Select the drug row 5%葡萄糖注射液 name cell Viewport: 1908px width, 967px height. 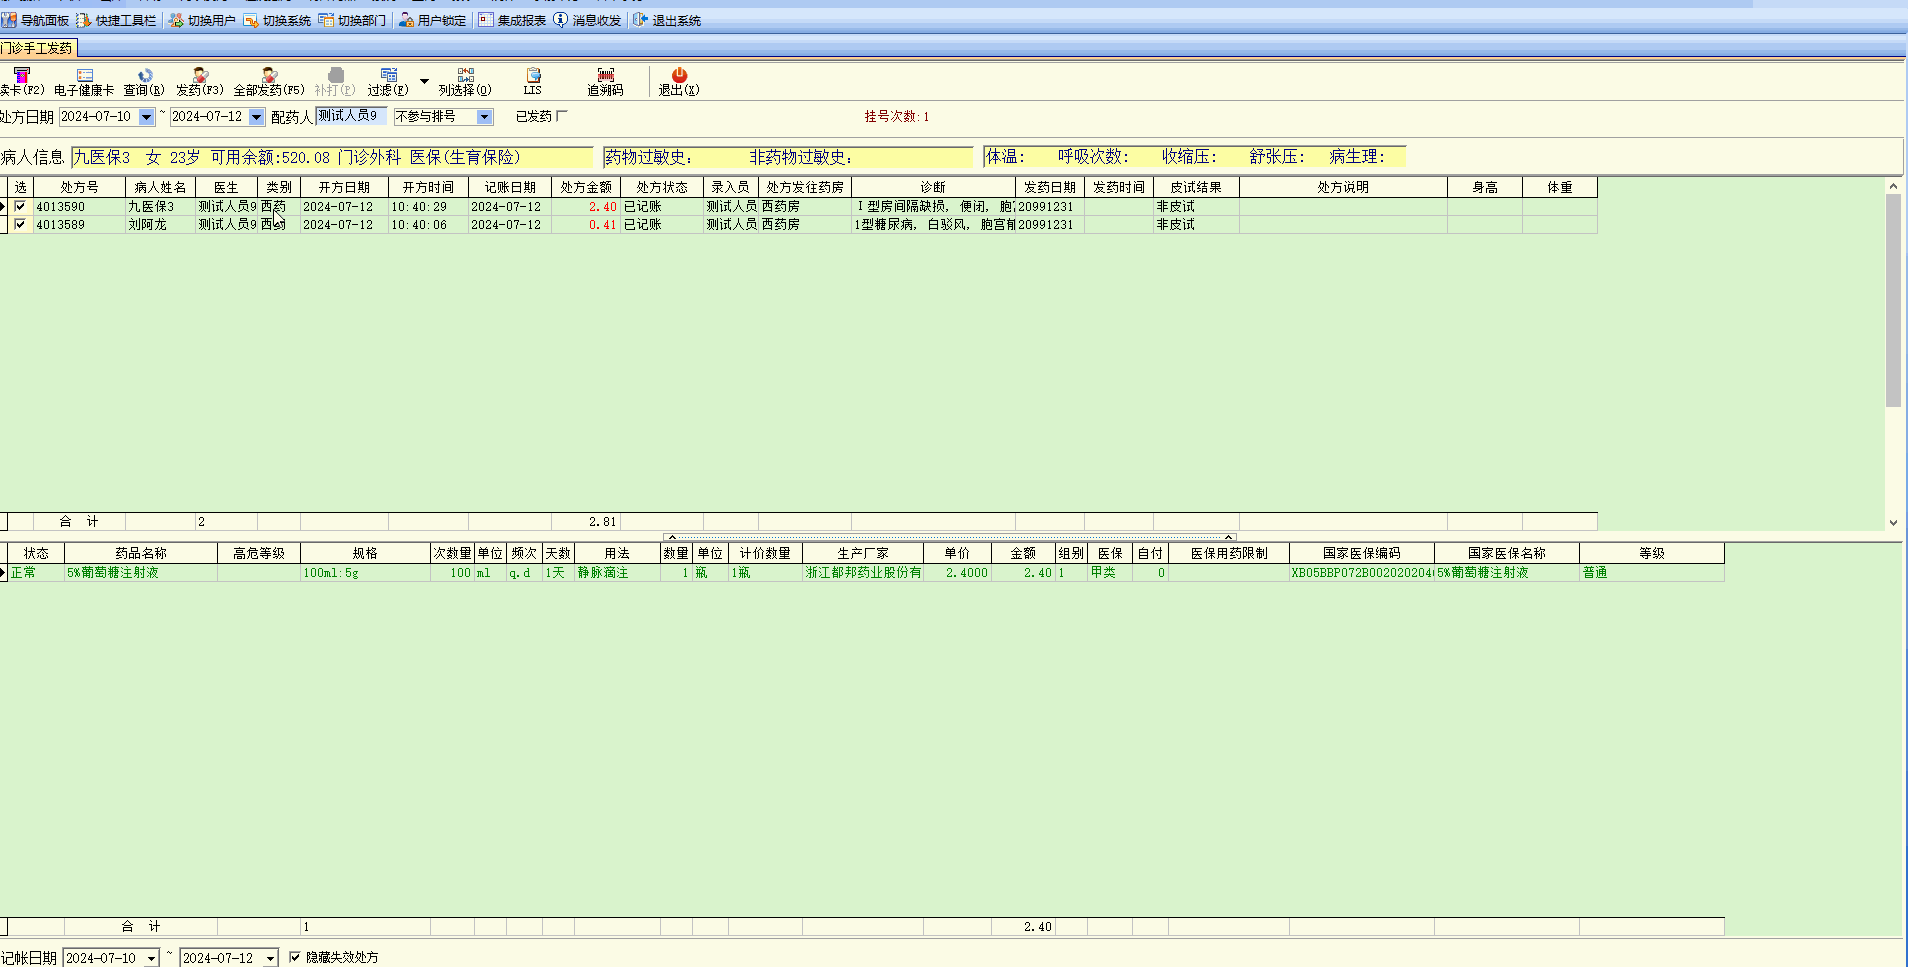pyautogui.click(x=141, y=573)
